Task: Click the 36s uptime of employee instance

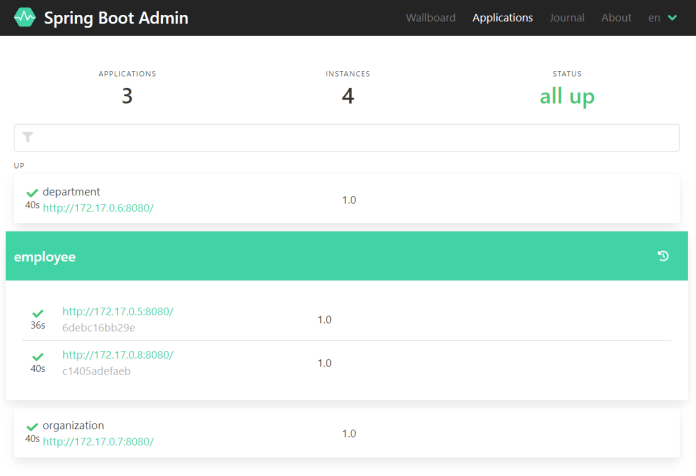Action: click(x=38, y=325)
